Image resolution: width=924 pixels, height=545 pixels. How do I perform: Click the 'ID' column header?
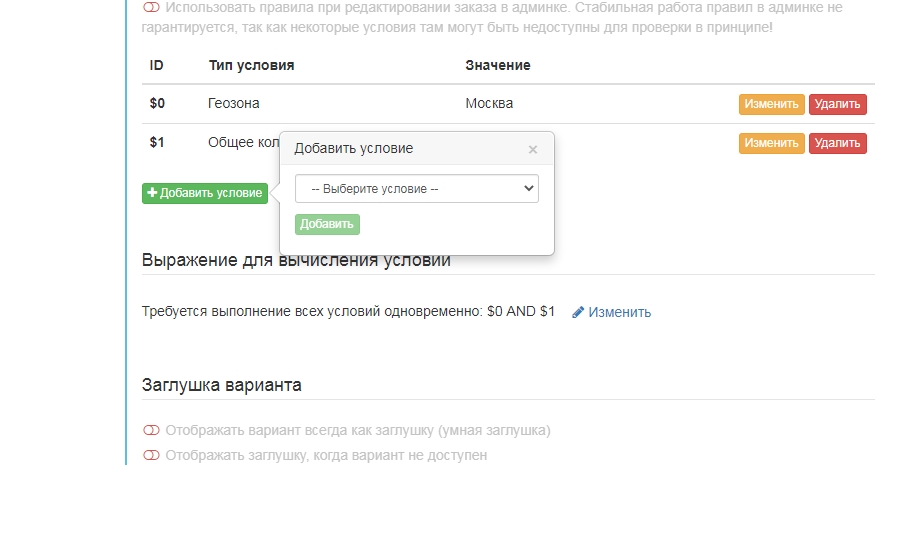click(x=156, y=65)
